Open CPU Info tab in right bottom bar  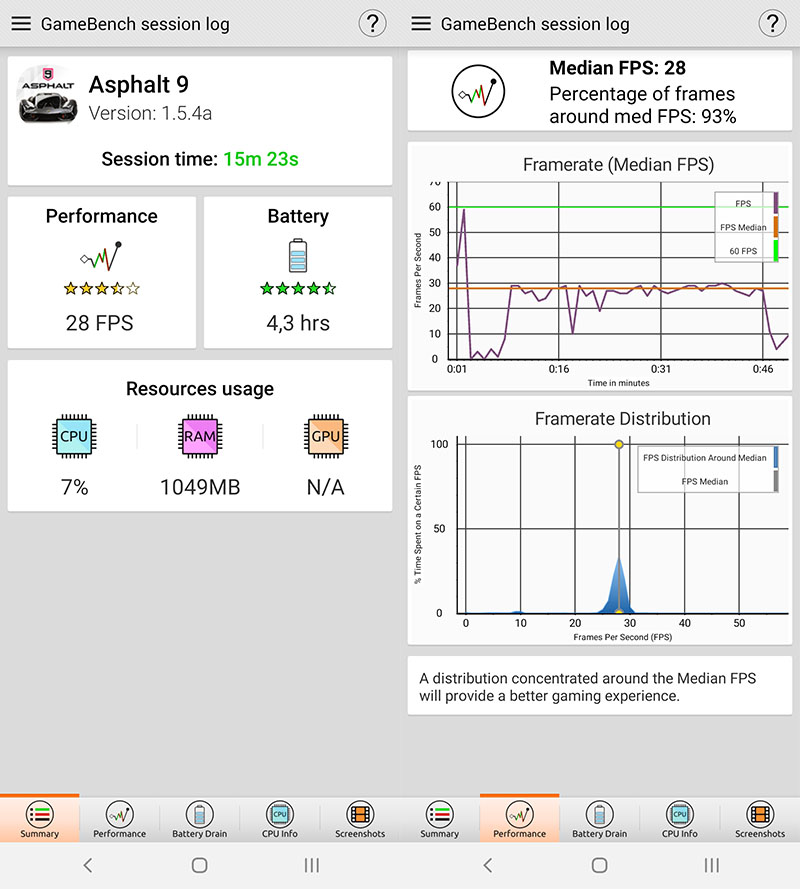pyautogui.click(x=679, y=819)
